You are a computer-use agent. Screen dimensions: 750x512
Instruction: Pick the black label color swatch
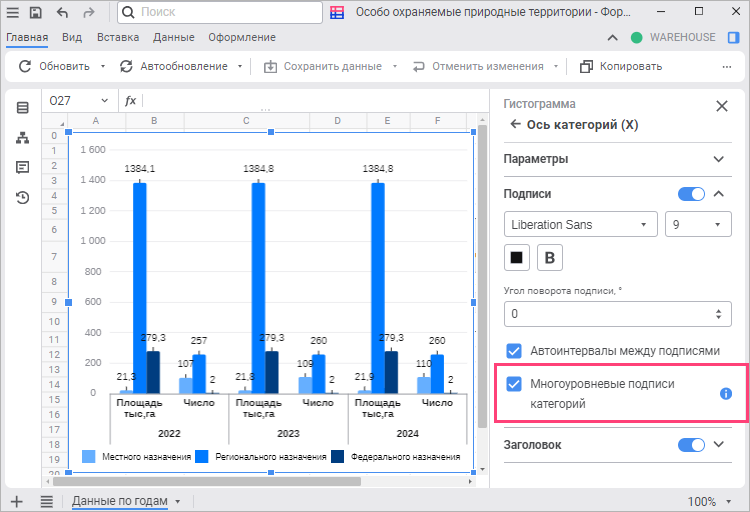tap(517, 257)
